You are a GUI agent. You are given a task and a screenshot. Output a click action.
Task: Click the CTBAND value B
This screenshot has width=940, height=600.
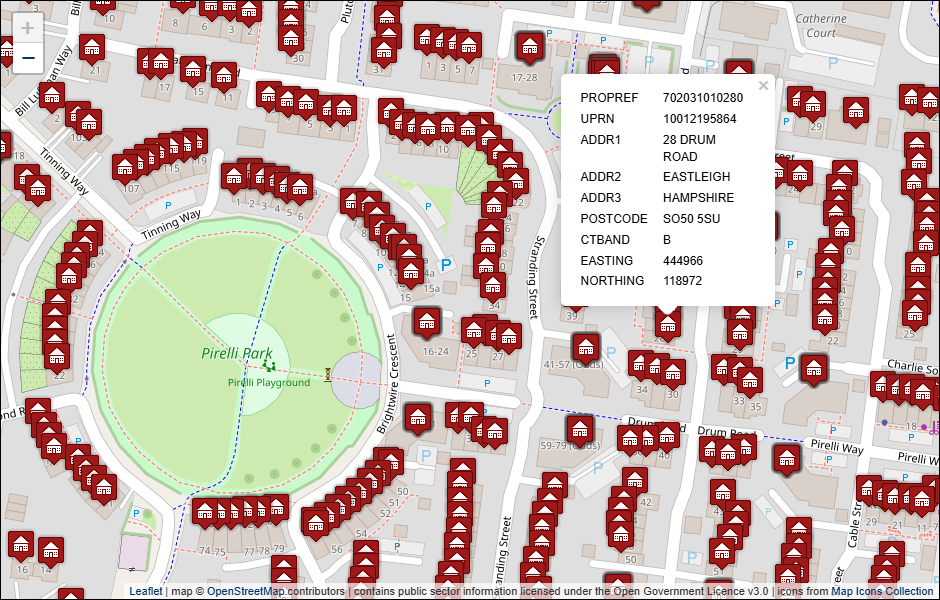click(667, 240)
